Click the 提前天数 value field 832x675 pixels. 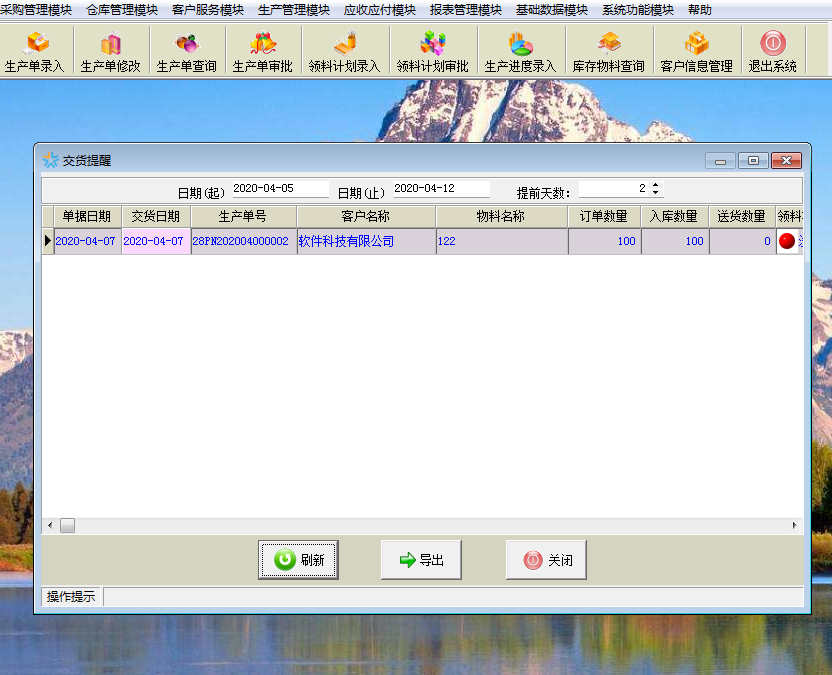click(614, 188)
